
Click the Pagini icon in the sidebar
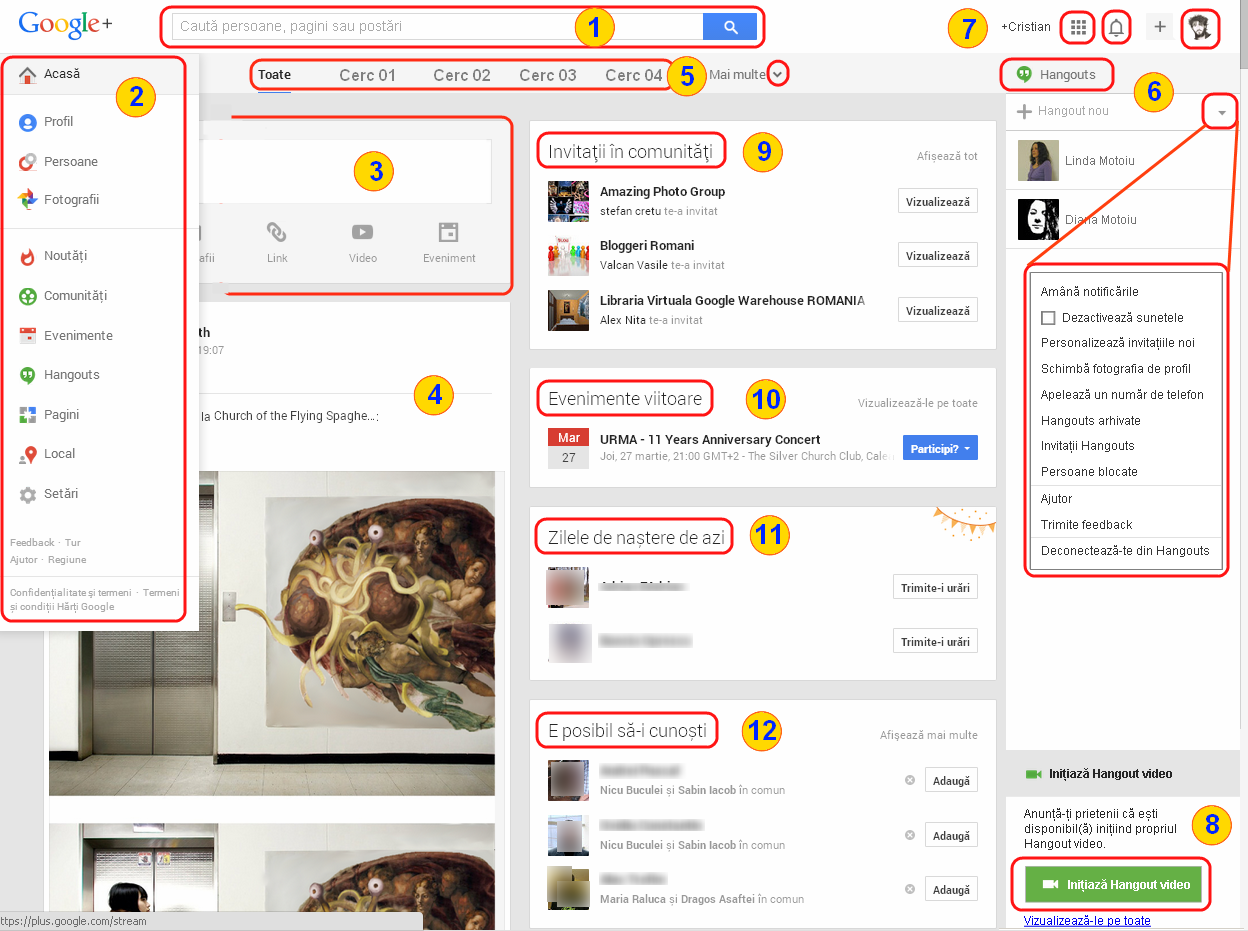tap(28, 415)
